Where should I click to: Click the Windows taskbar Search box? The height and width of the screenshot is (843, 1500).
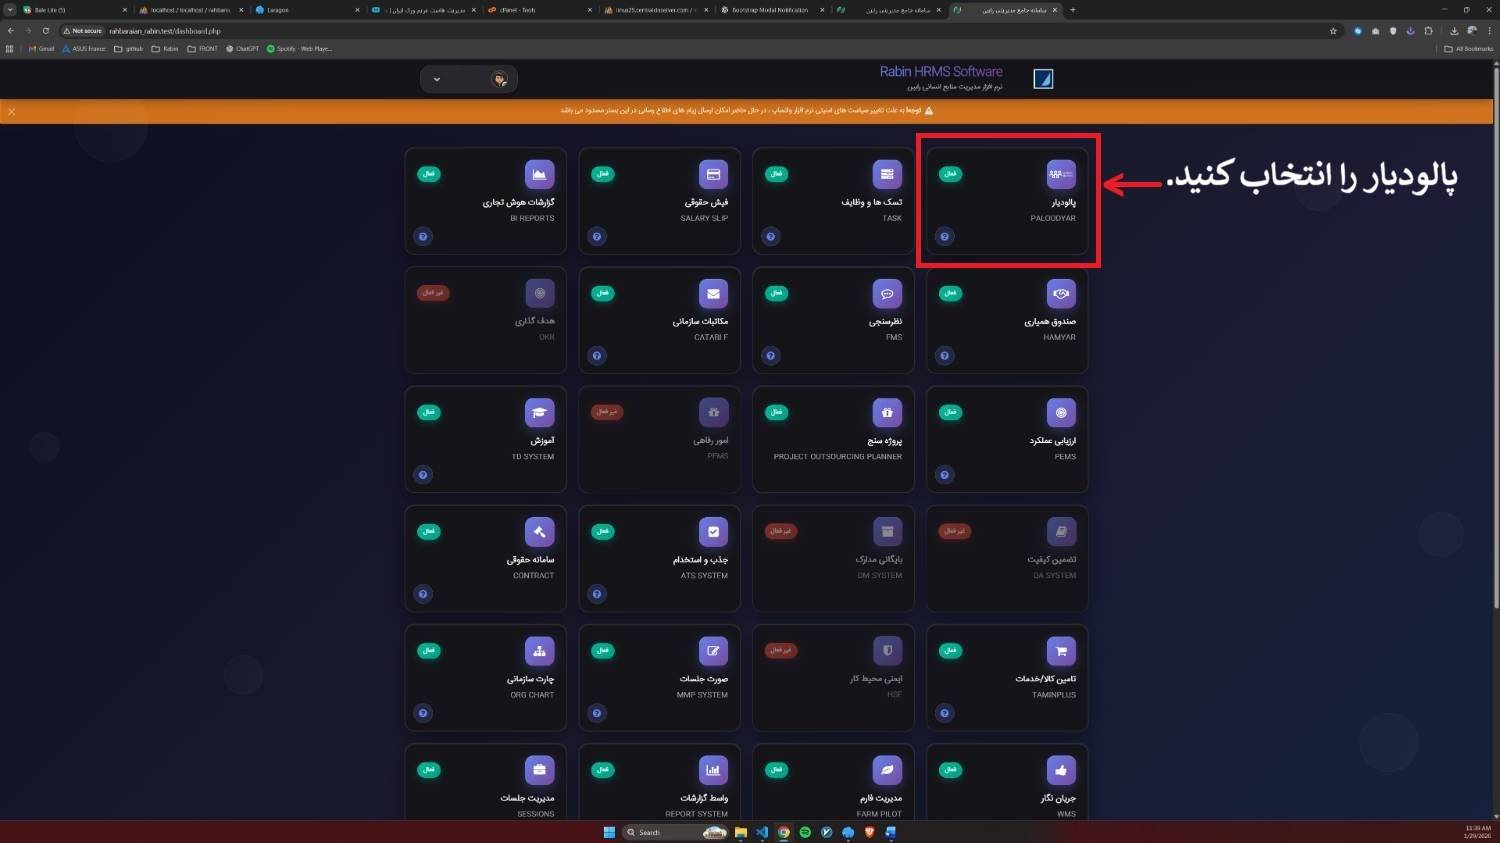tap(661, 832)
